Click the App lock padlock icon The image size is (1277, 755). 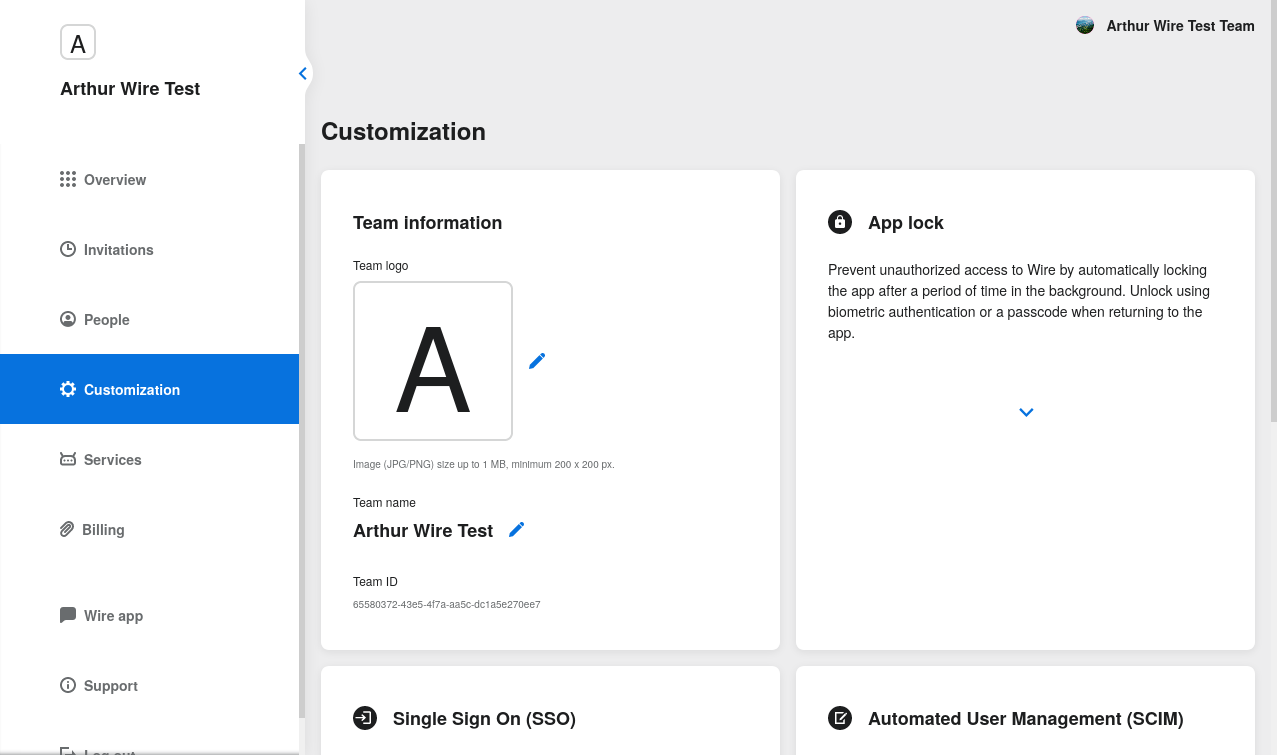(840, 222)
